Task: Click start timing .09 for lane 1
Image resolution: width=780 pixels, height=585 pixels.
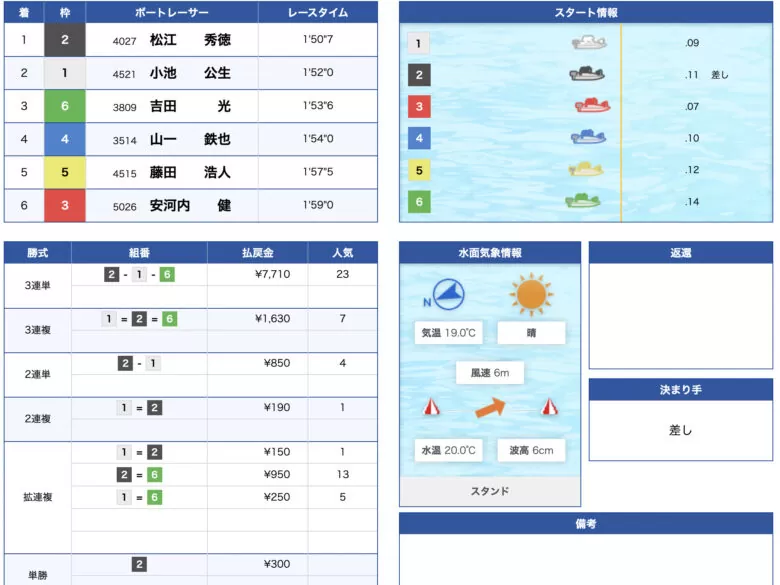Action: click(692, 43)
